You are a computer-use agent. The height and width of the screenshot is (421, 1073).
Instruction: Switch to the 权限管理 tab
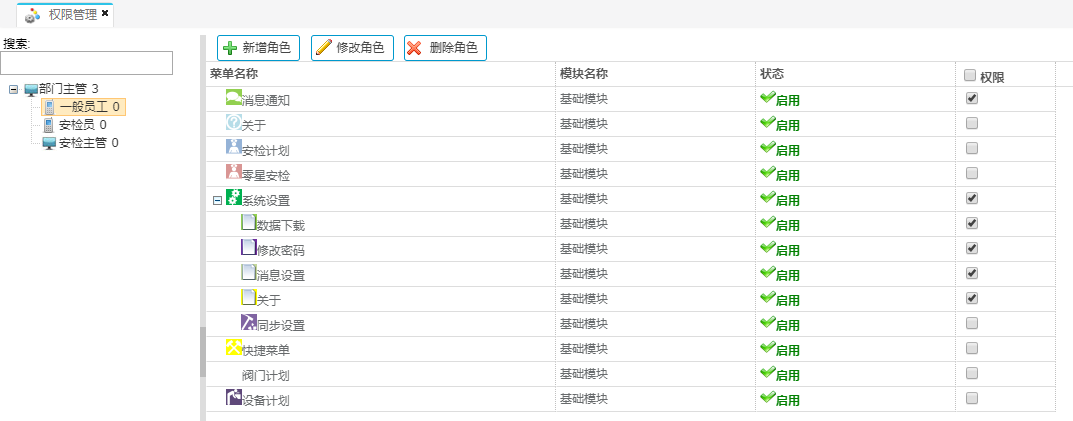(72, 14)
